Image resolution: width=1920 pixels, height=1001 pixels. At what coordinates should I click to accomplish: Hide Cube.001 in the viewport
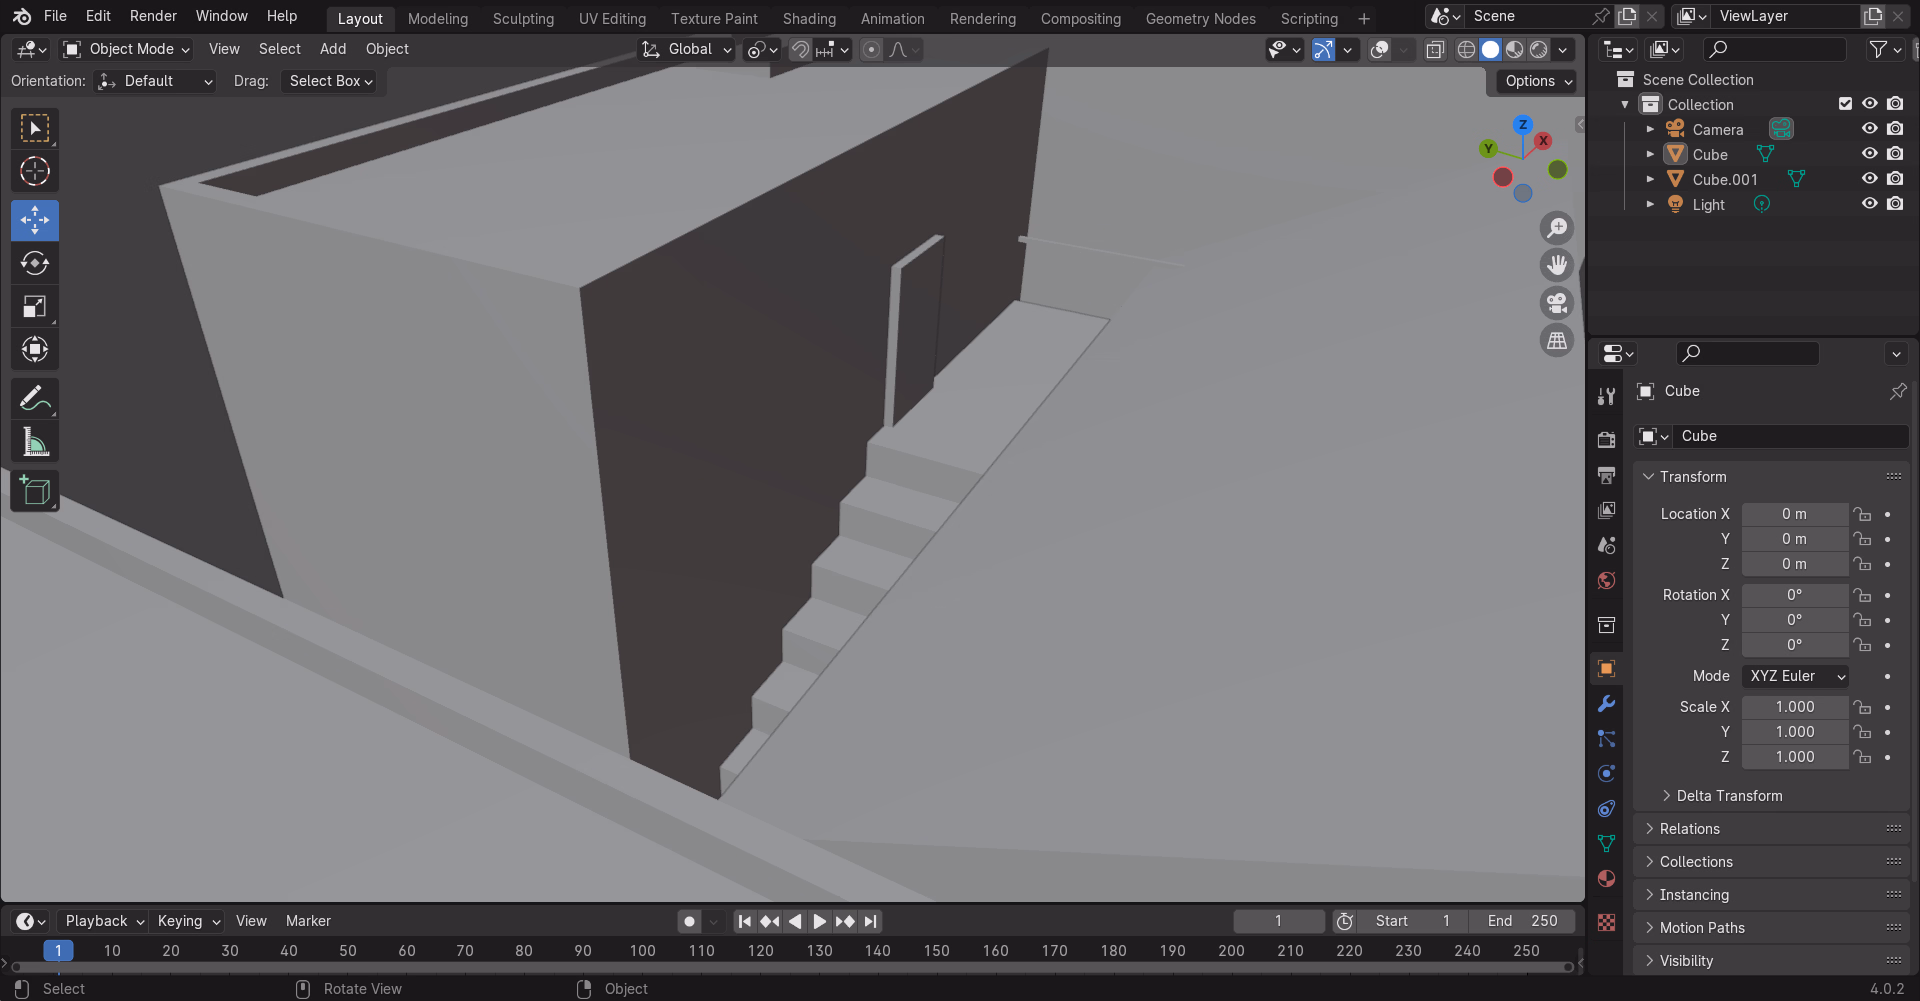point(1869,179)
